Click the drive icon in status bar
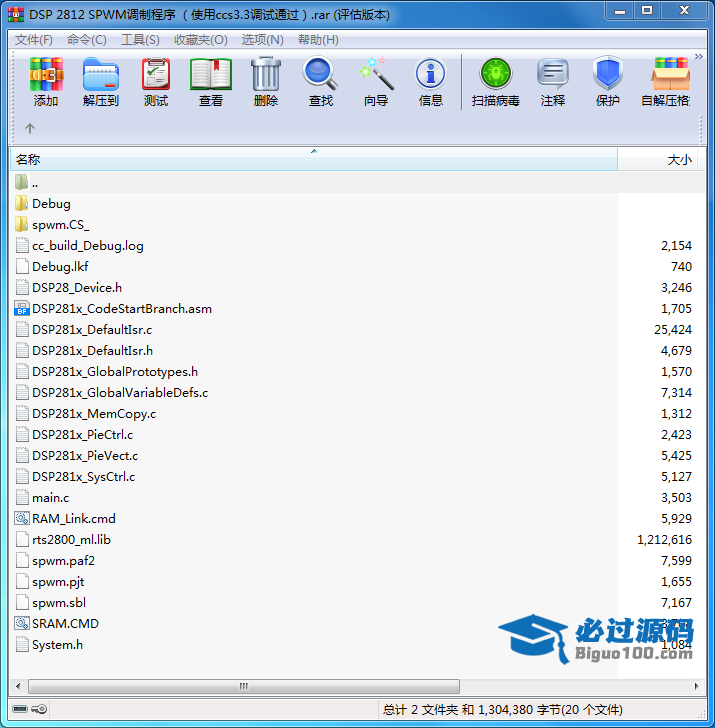The image size is (715, 728). click(x=20, y=709)
